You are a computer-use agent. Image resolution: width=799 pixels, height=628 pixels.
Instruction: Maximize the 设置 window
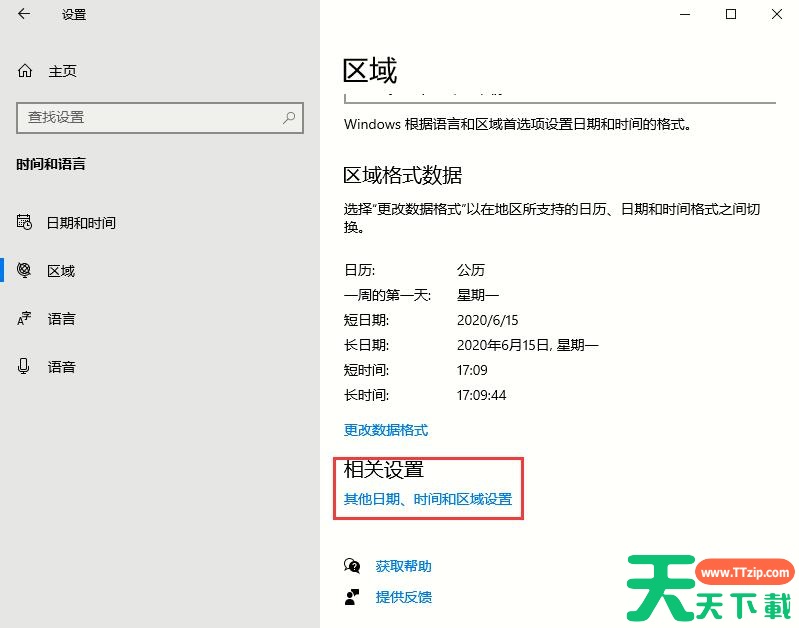point(731,14)
